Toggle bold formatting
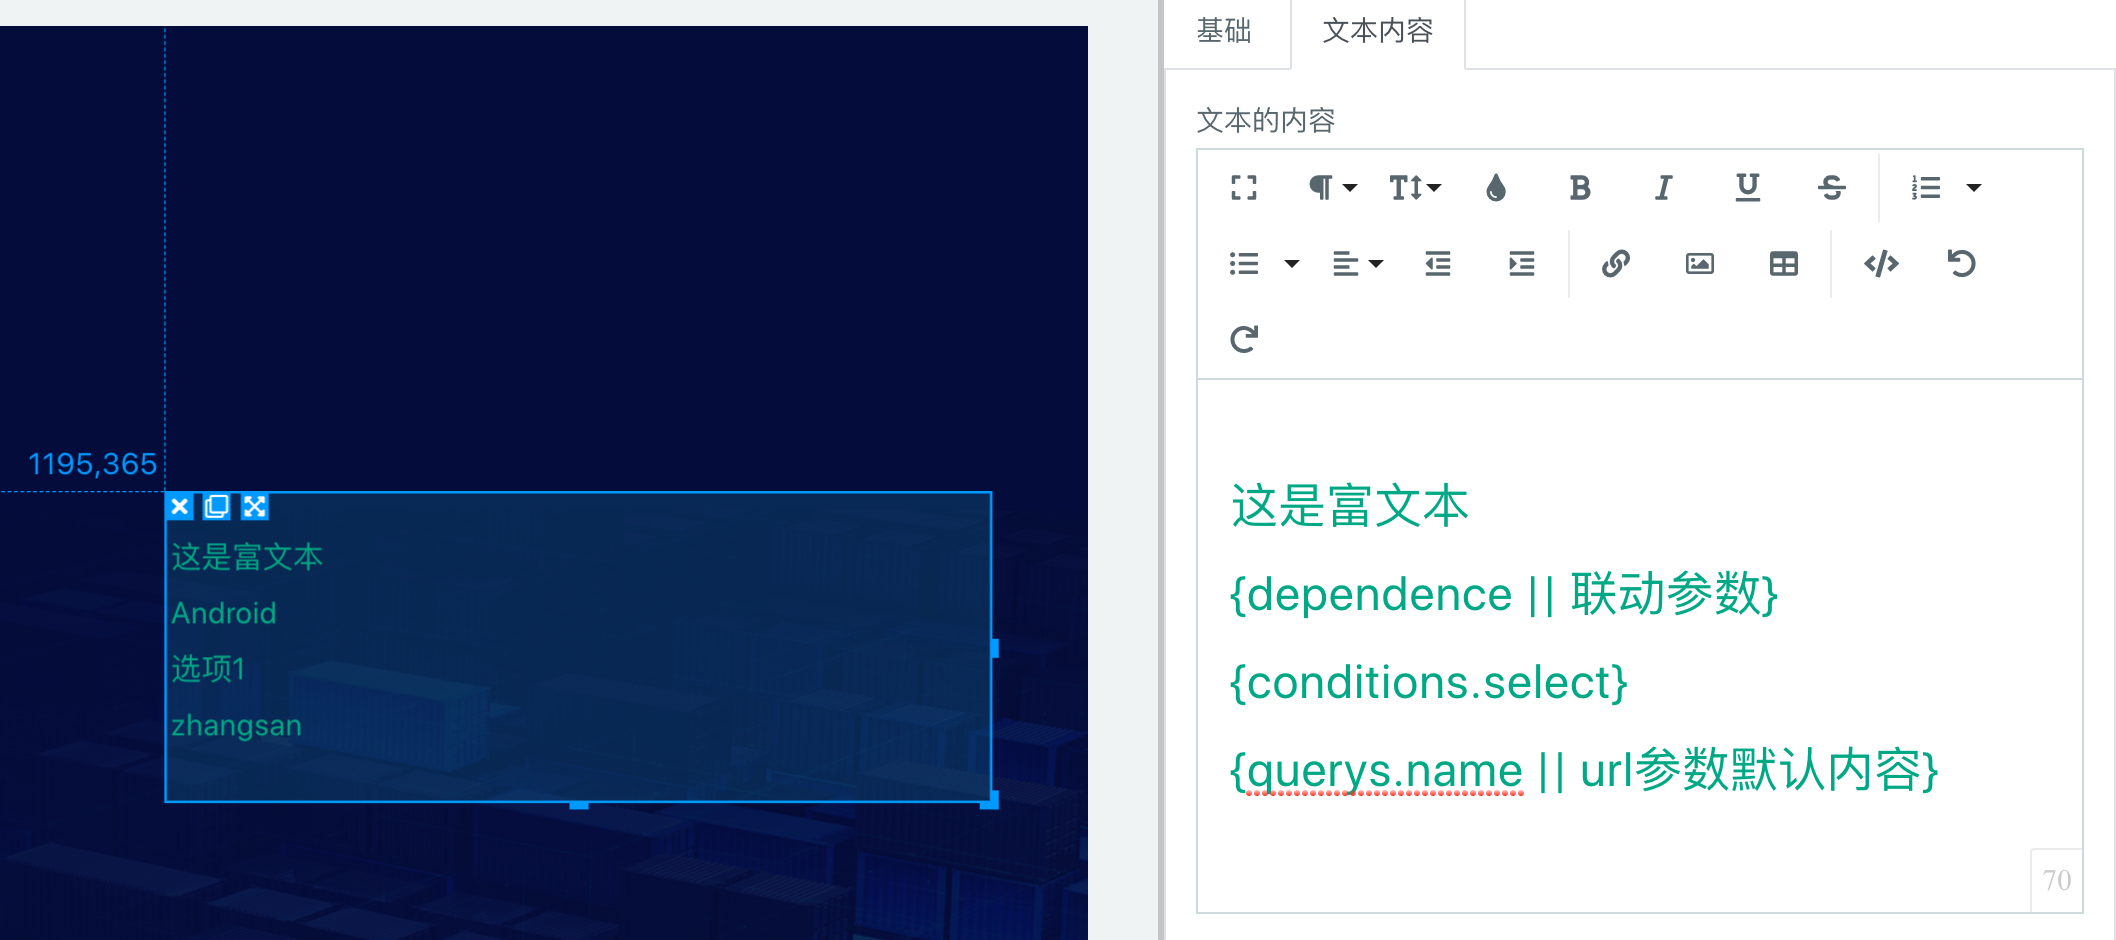 click(1580, 188)
